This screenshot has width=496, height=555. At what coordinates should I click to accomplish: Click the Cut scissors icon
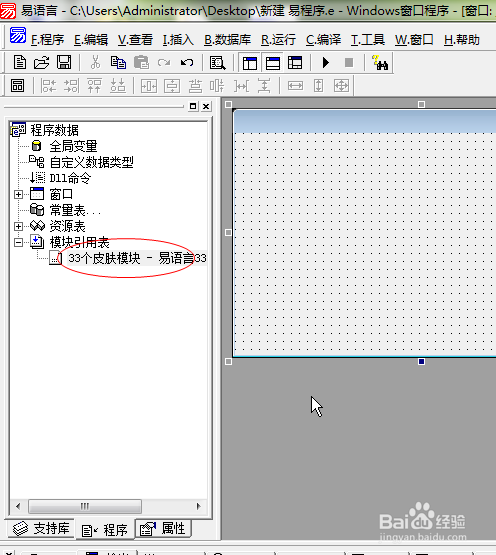[95, 63]
